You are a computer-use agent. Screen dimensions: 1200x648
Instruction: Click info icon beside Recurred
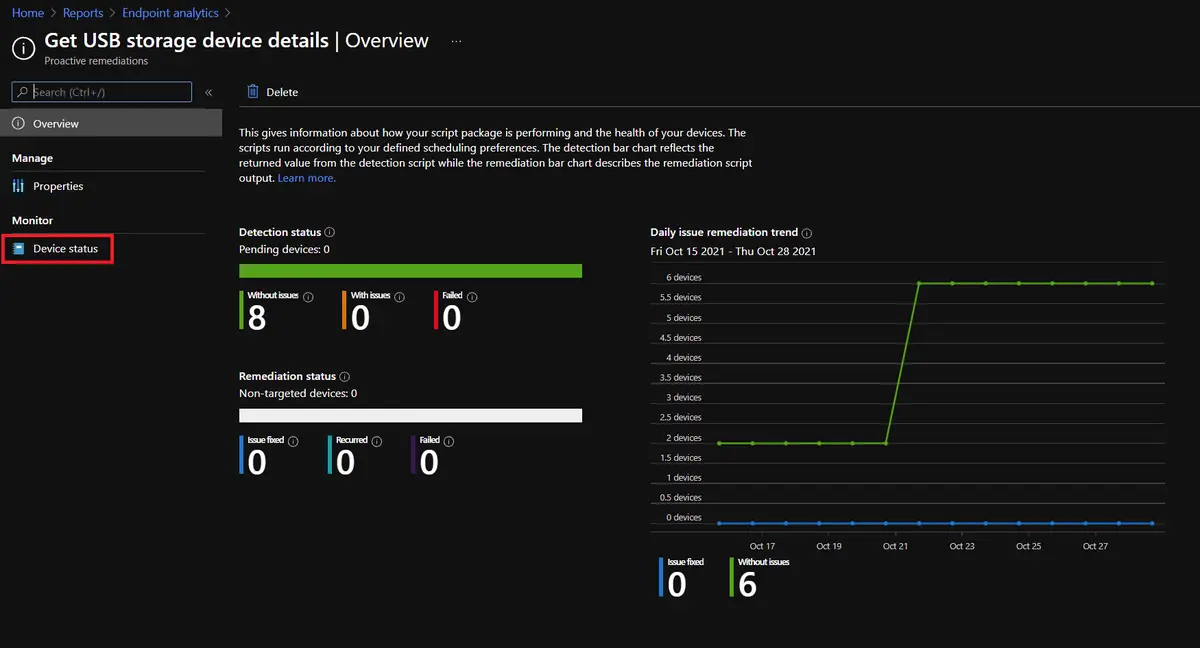point(377,441)
